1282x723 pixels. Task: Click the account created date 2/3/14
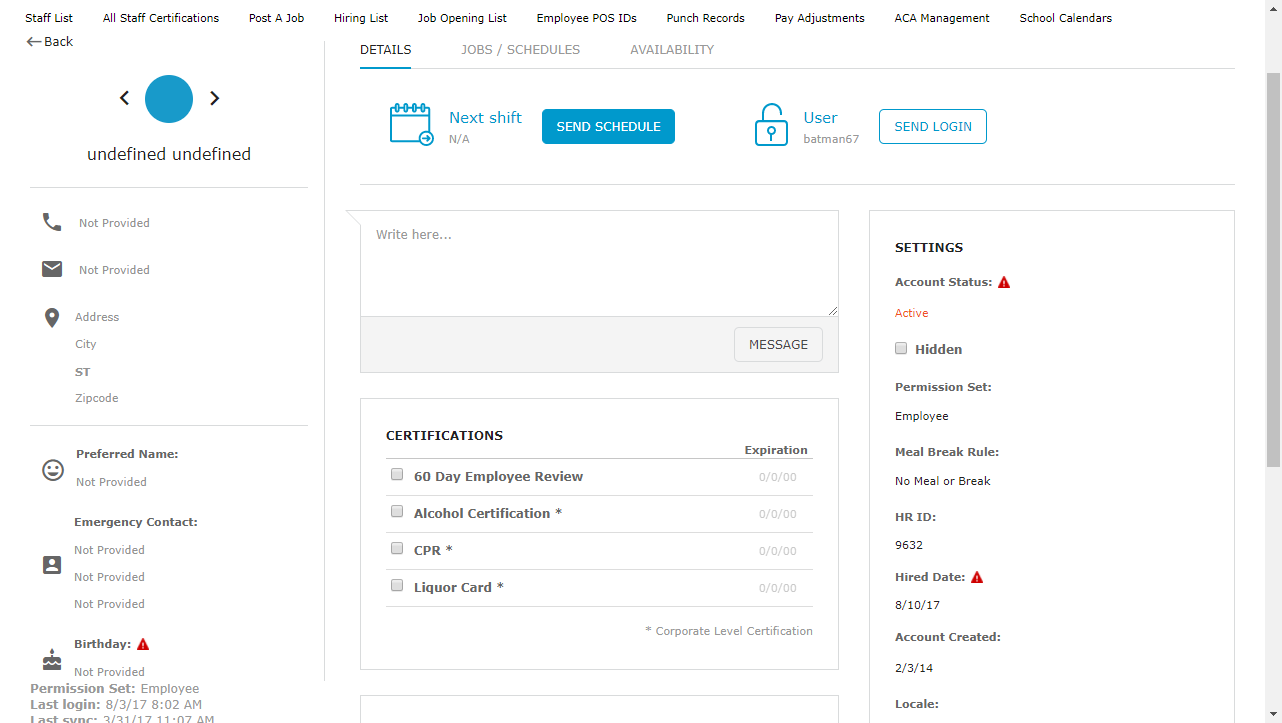914,668
